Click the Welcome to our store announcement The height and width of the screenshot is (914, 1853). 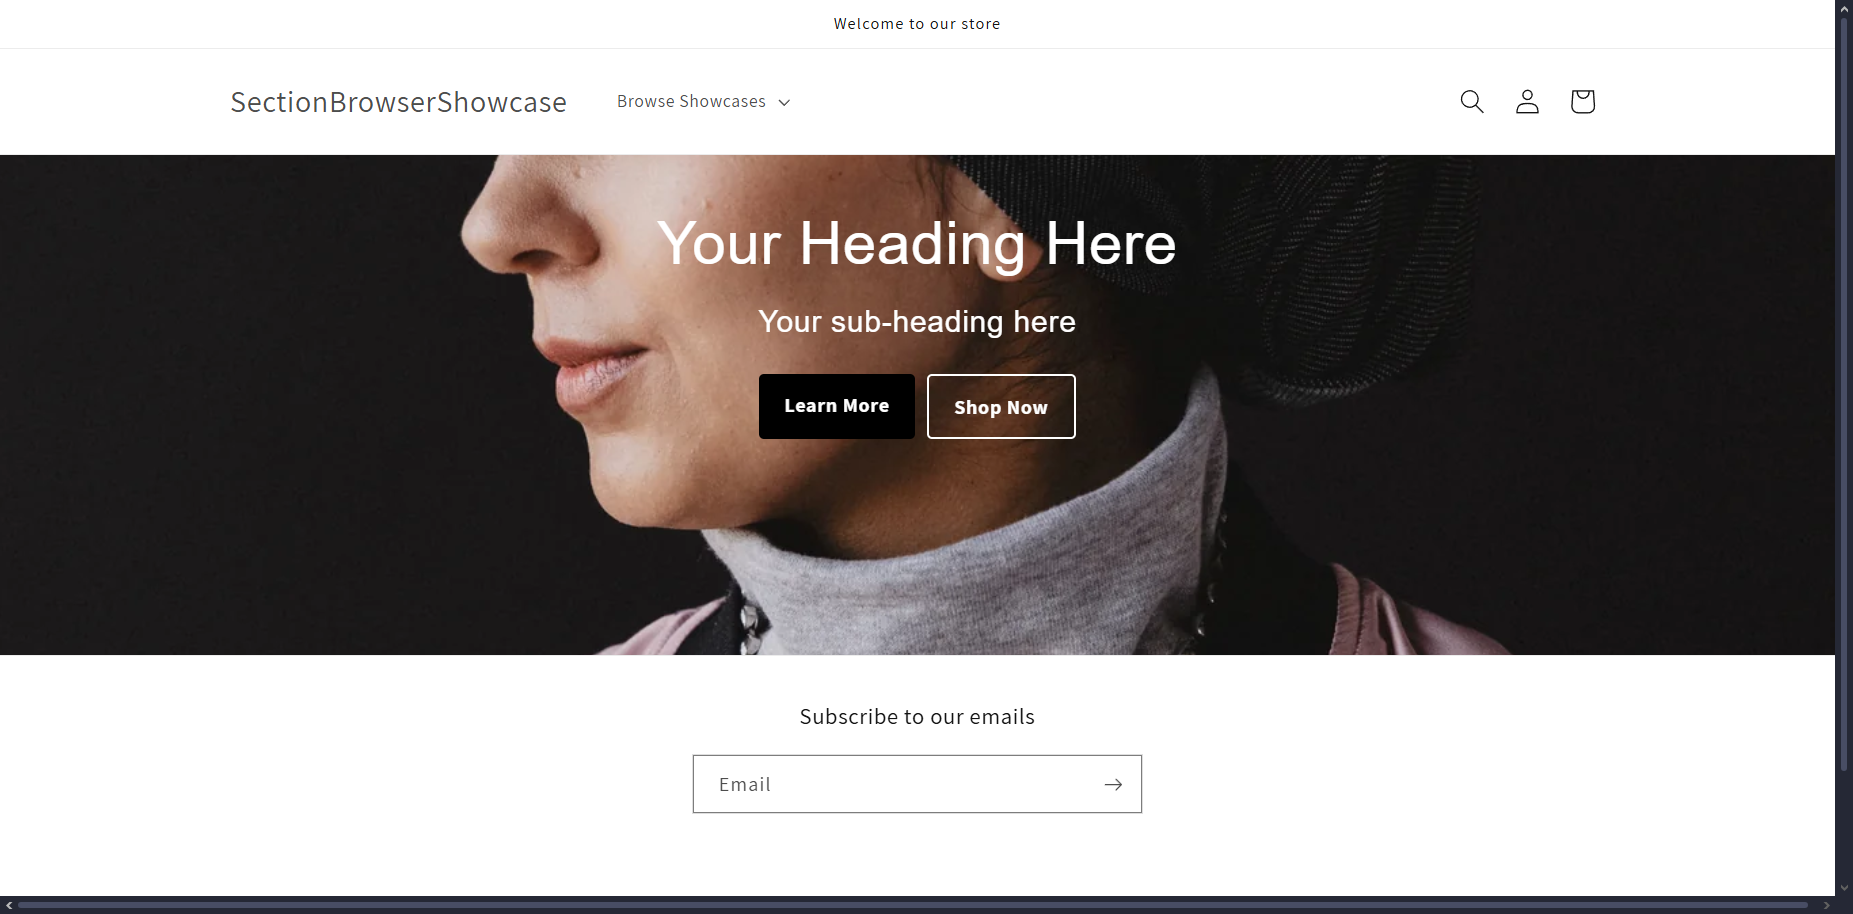917,24
